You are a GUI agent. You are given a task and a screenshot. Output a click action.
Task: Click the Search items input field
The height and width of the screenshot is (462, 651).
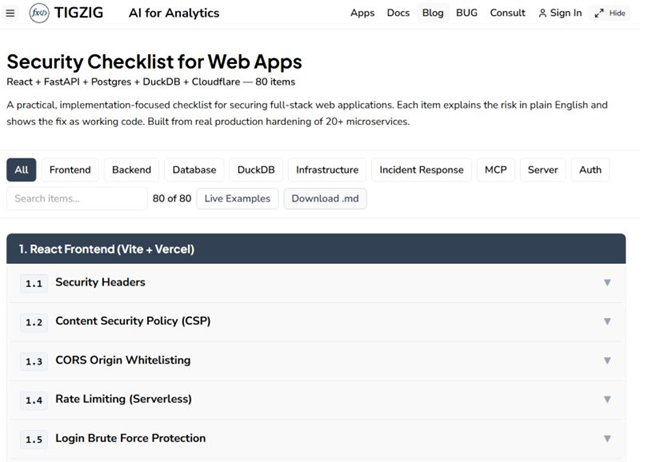coord(76,199)
